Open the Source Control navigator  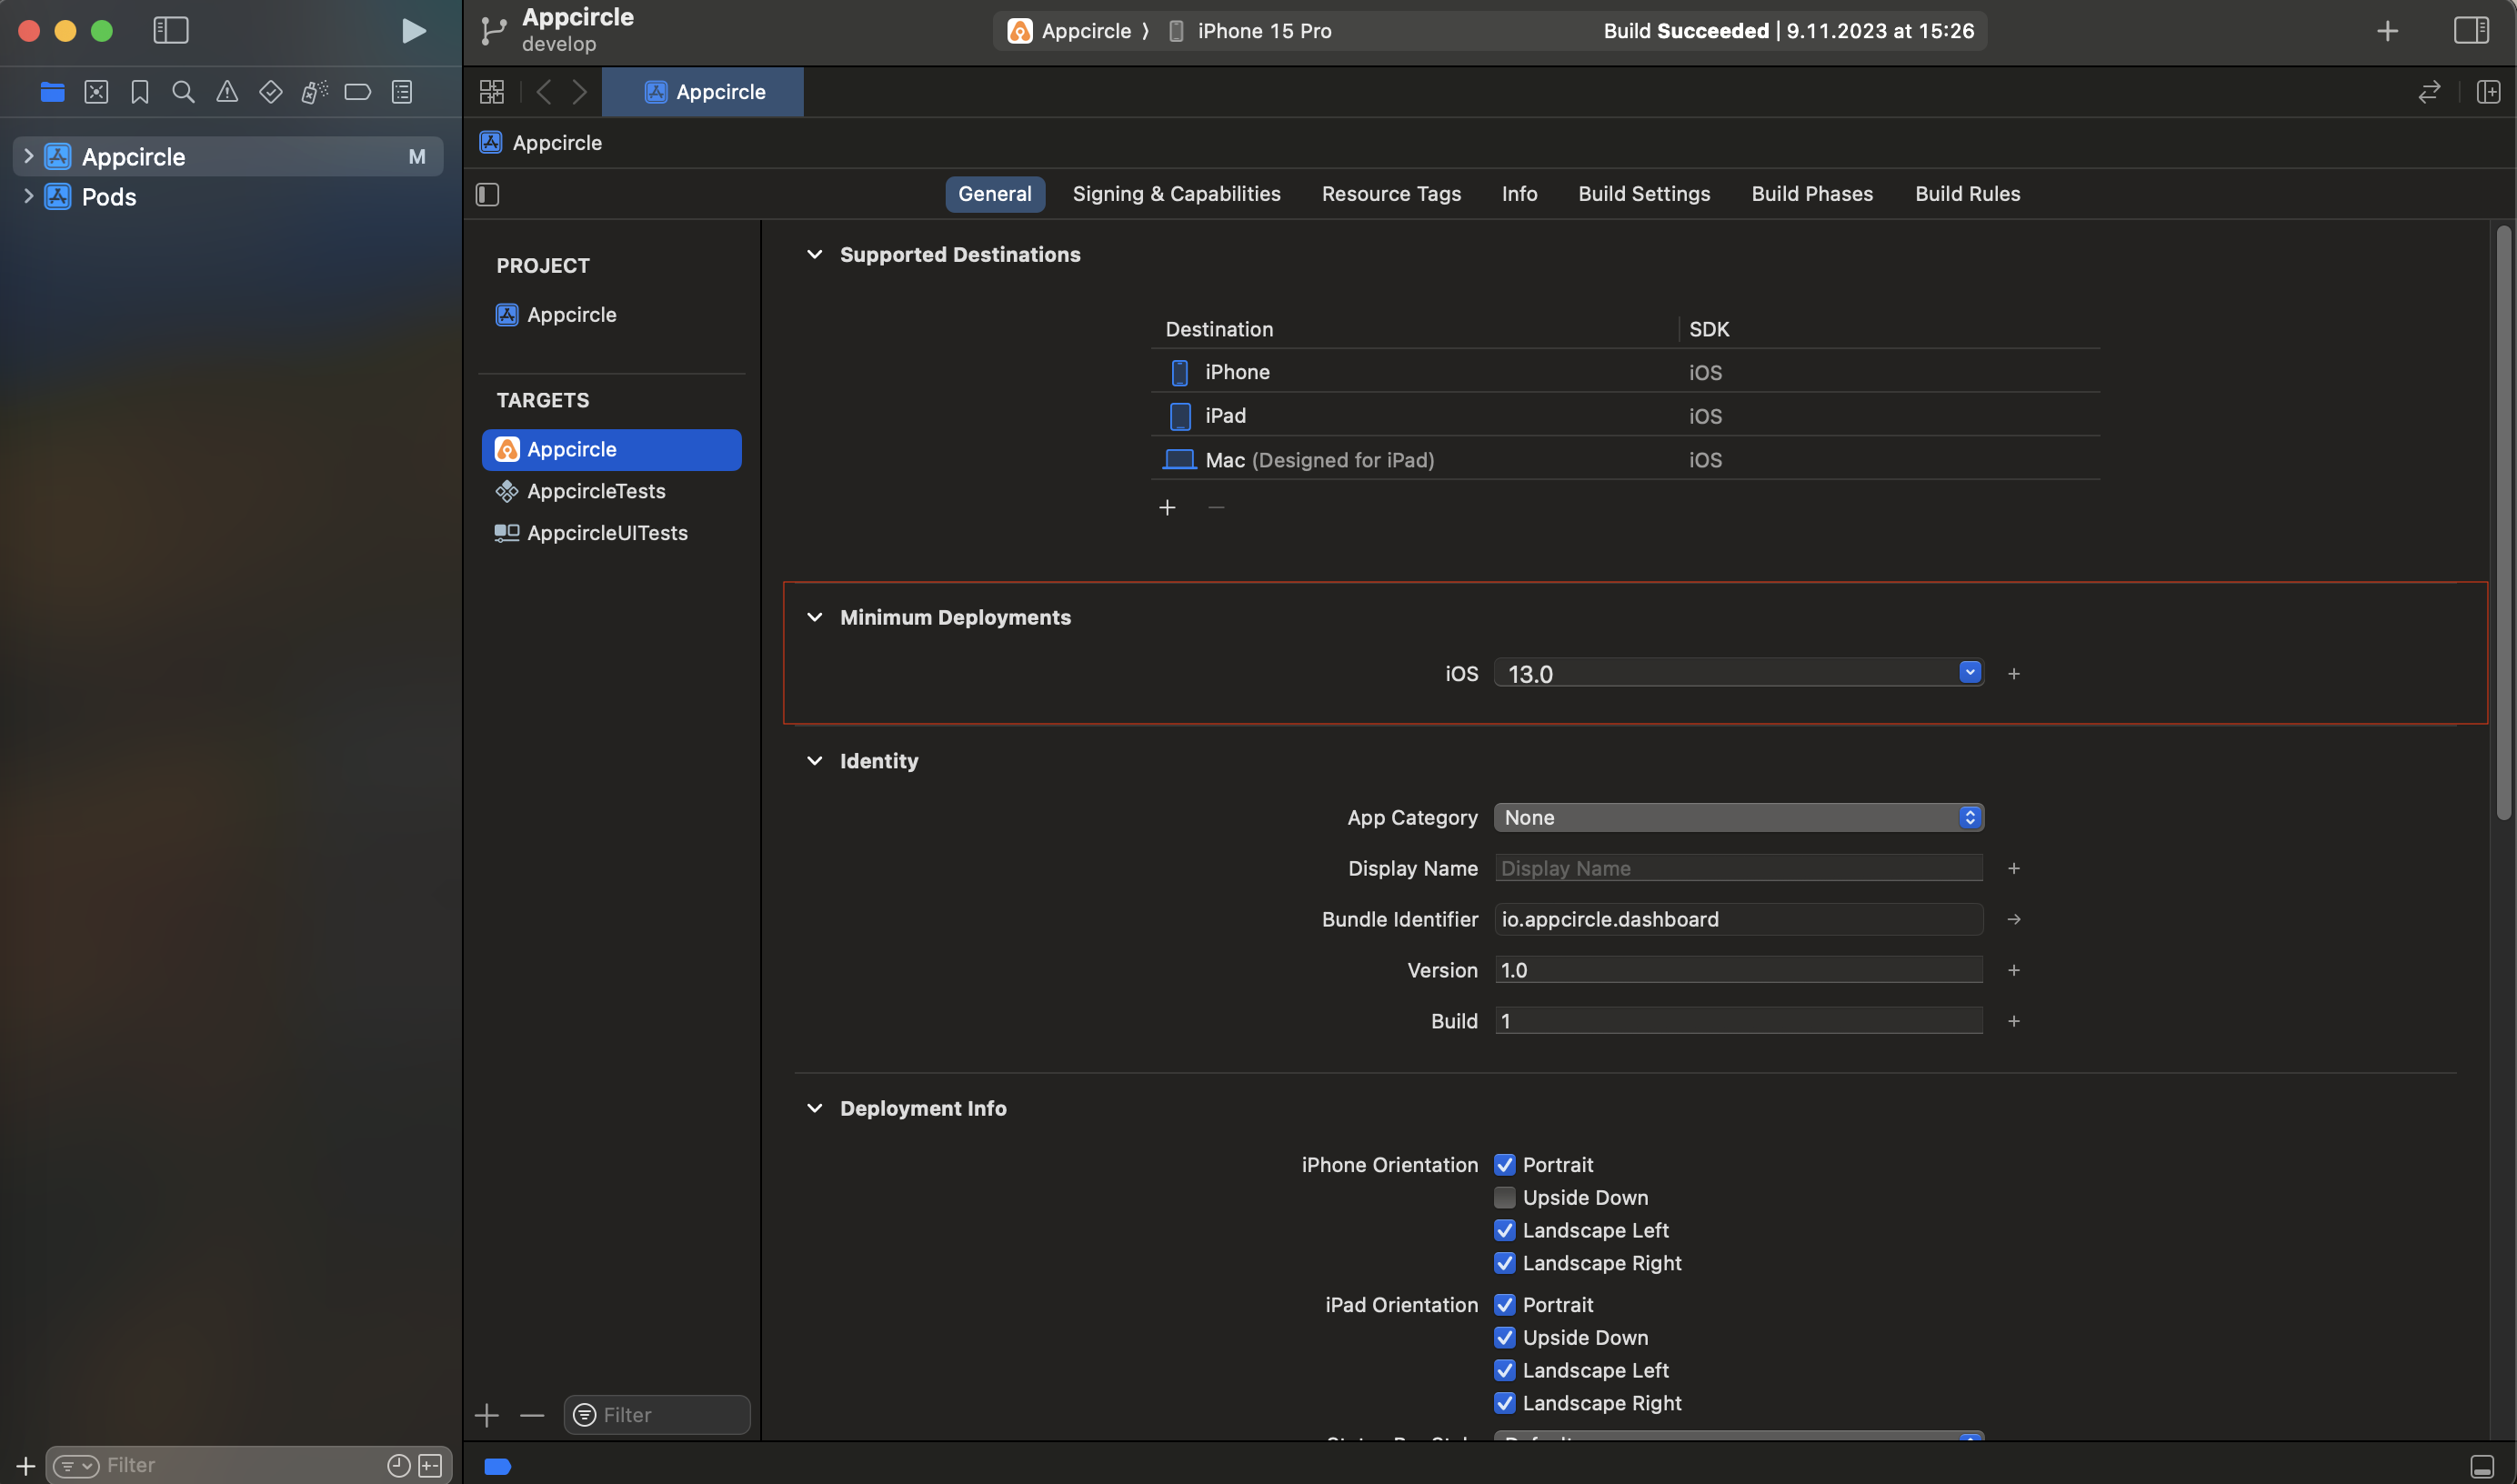click(96, 92)
